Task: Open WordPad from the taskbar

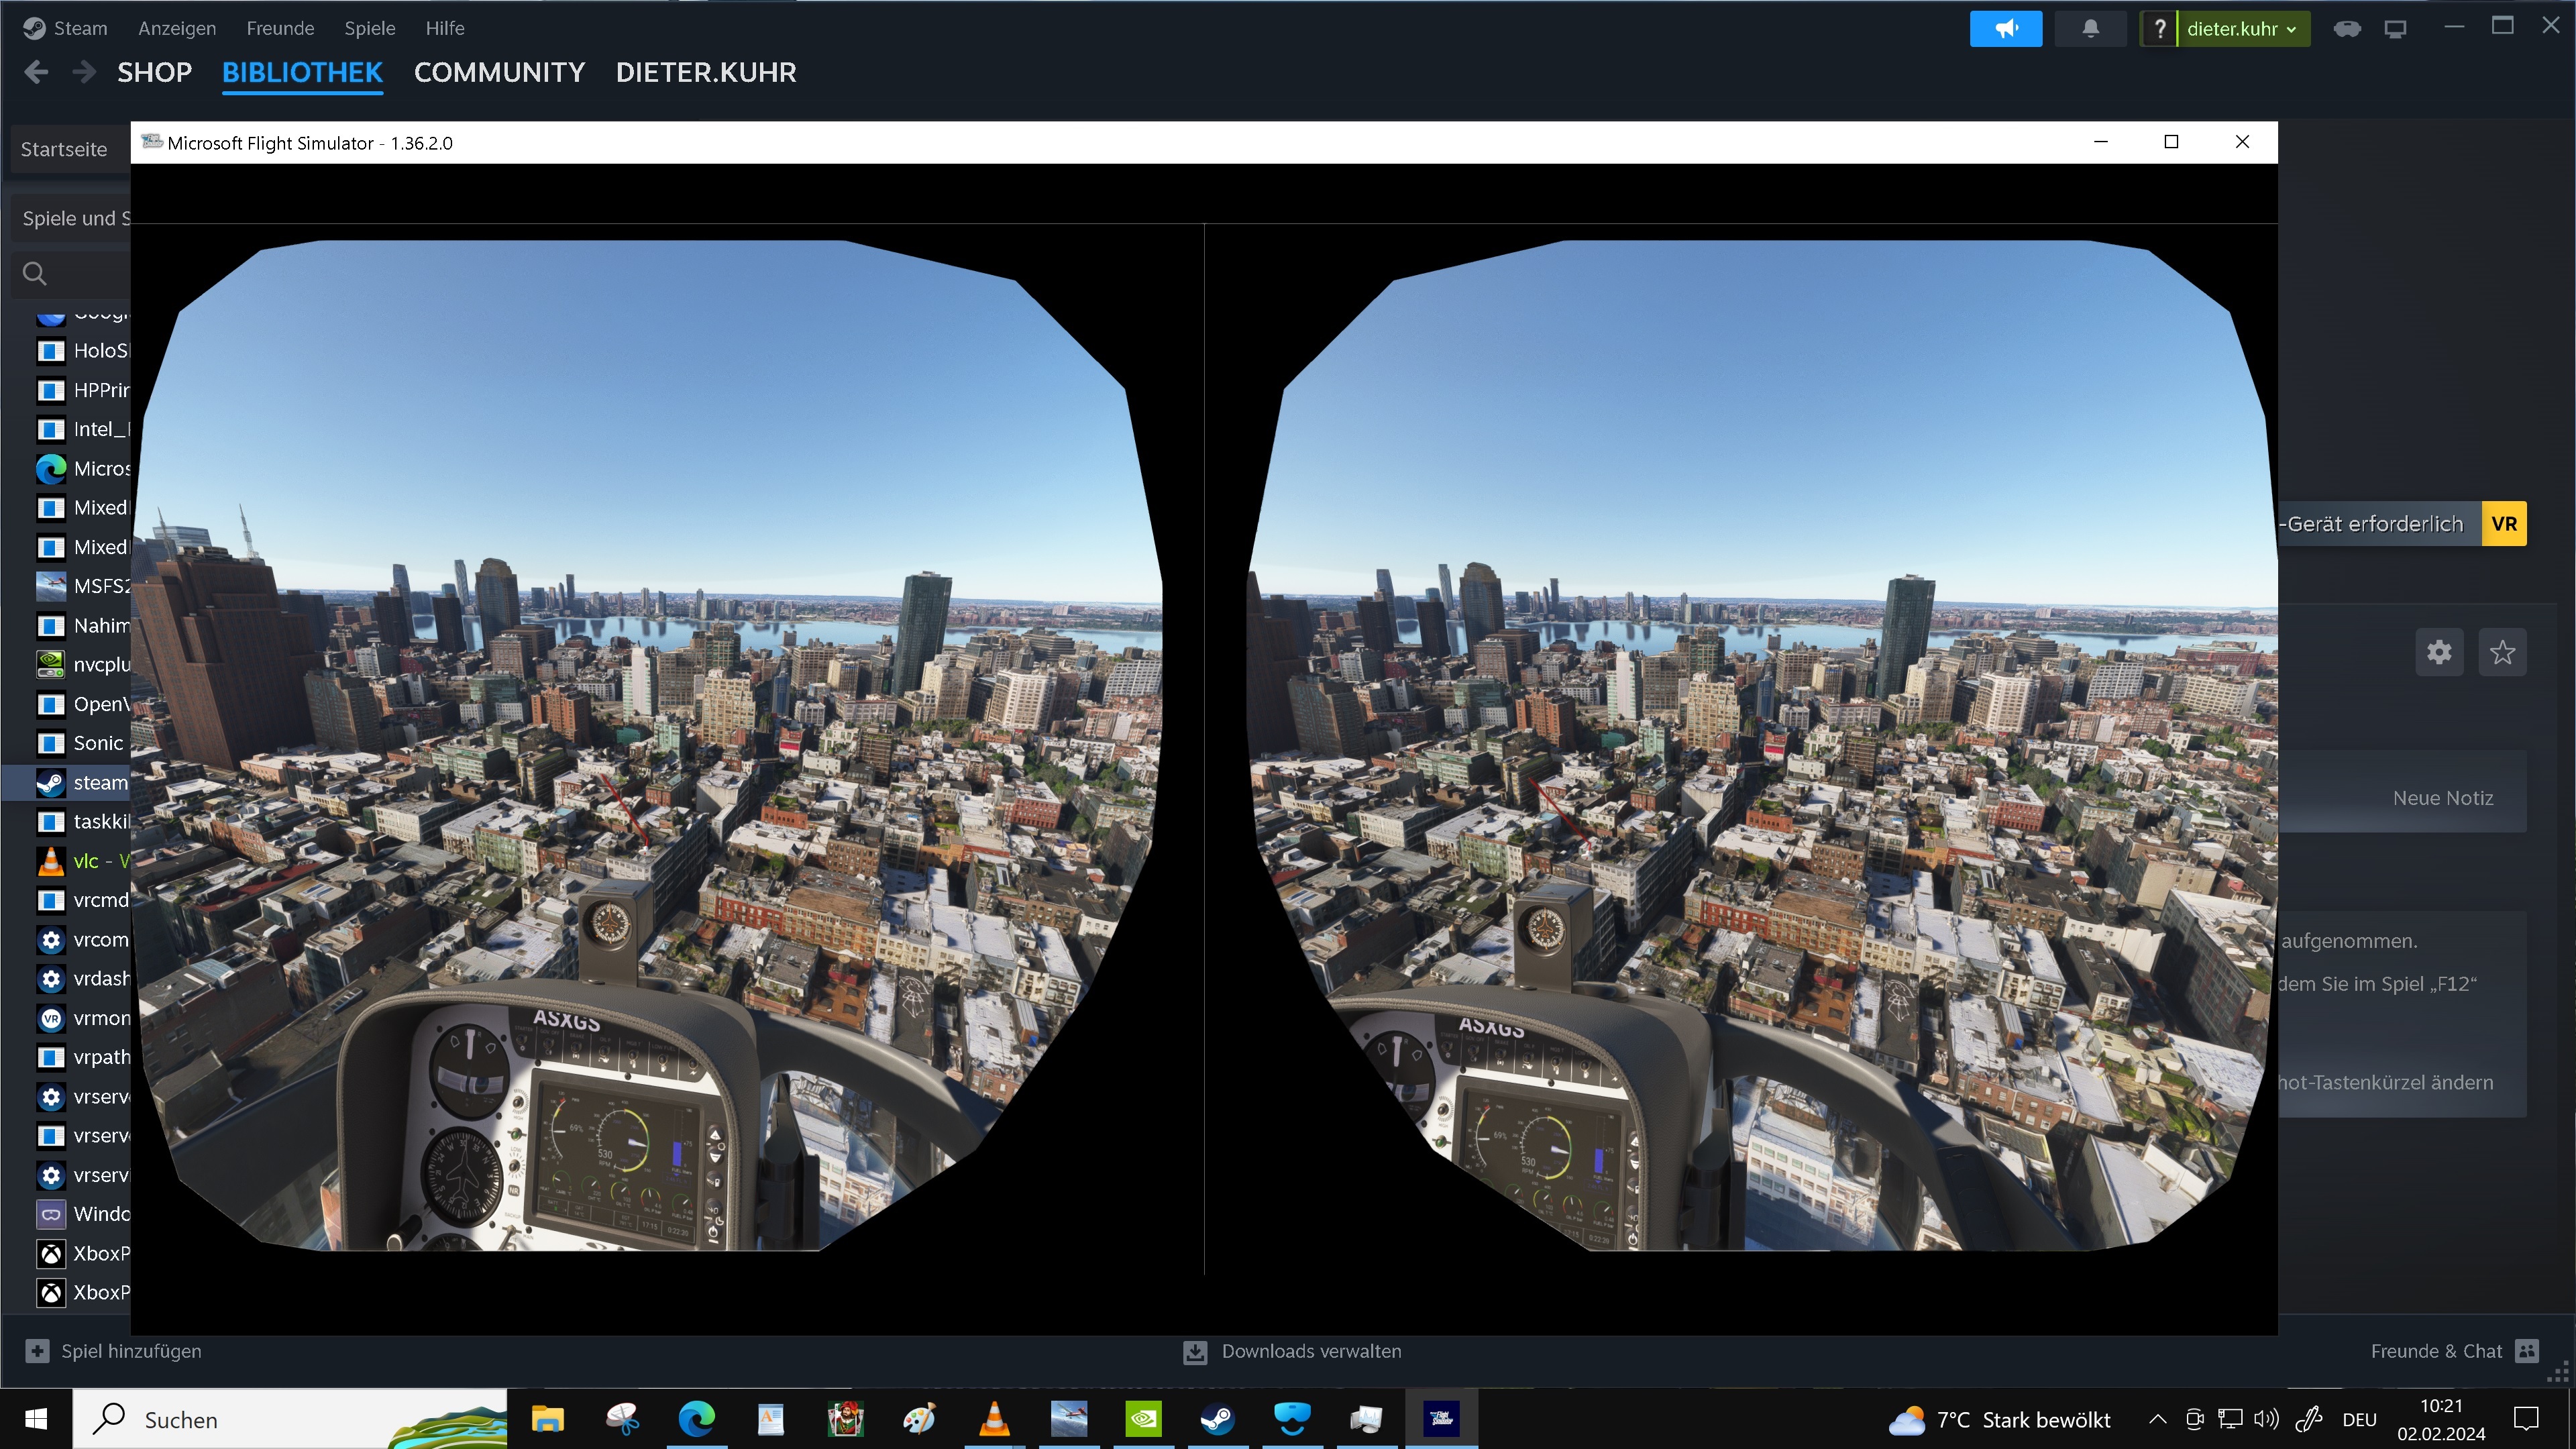Action: pos(770,1419)
